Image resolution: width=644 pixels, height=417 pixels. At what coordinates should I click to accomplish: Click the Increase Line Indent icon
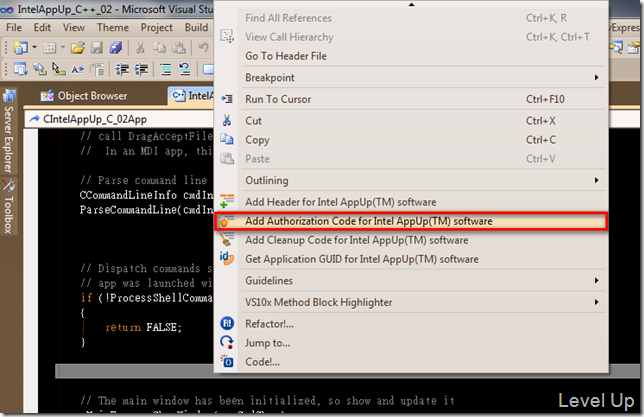pos(141,69)
